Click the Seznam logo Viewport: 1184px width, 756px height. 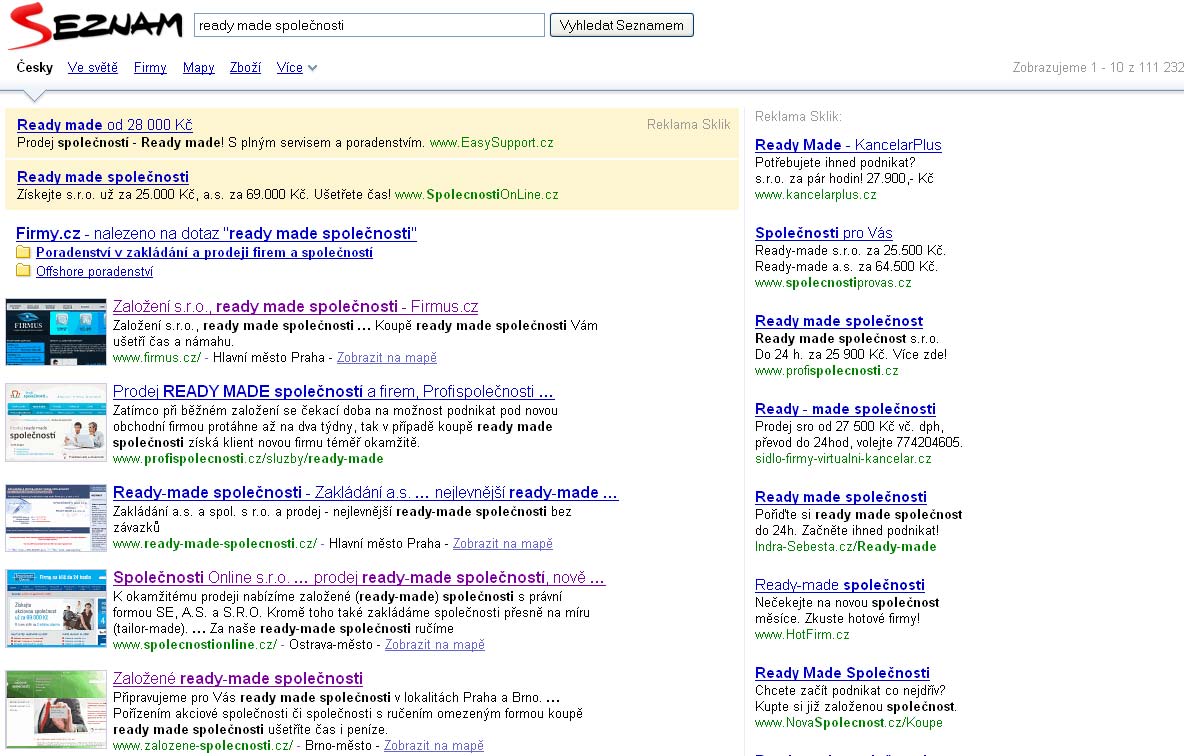(x=95, y=25)
